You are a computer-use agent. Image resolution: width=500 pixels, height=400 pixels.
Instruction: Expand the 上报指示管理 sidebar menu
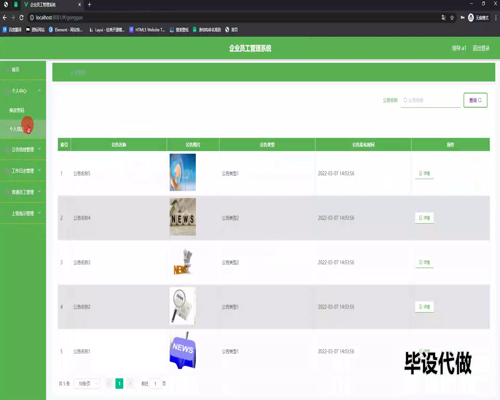23,213
